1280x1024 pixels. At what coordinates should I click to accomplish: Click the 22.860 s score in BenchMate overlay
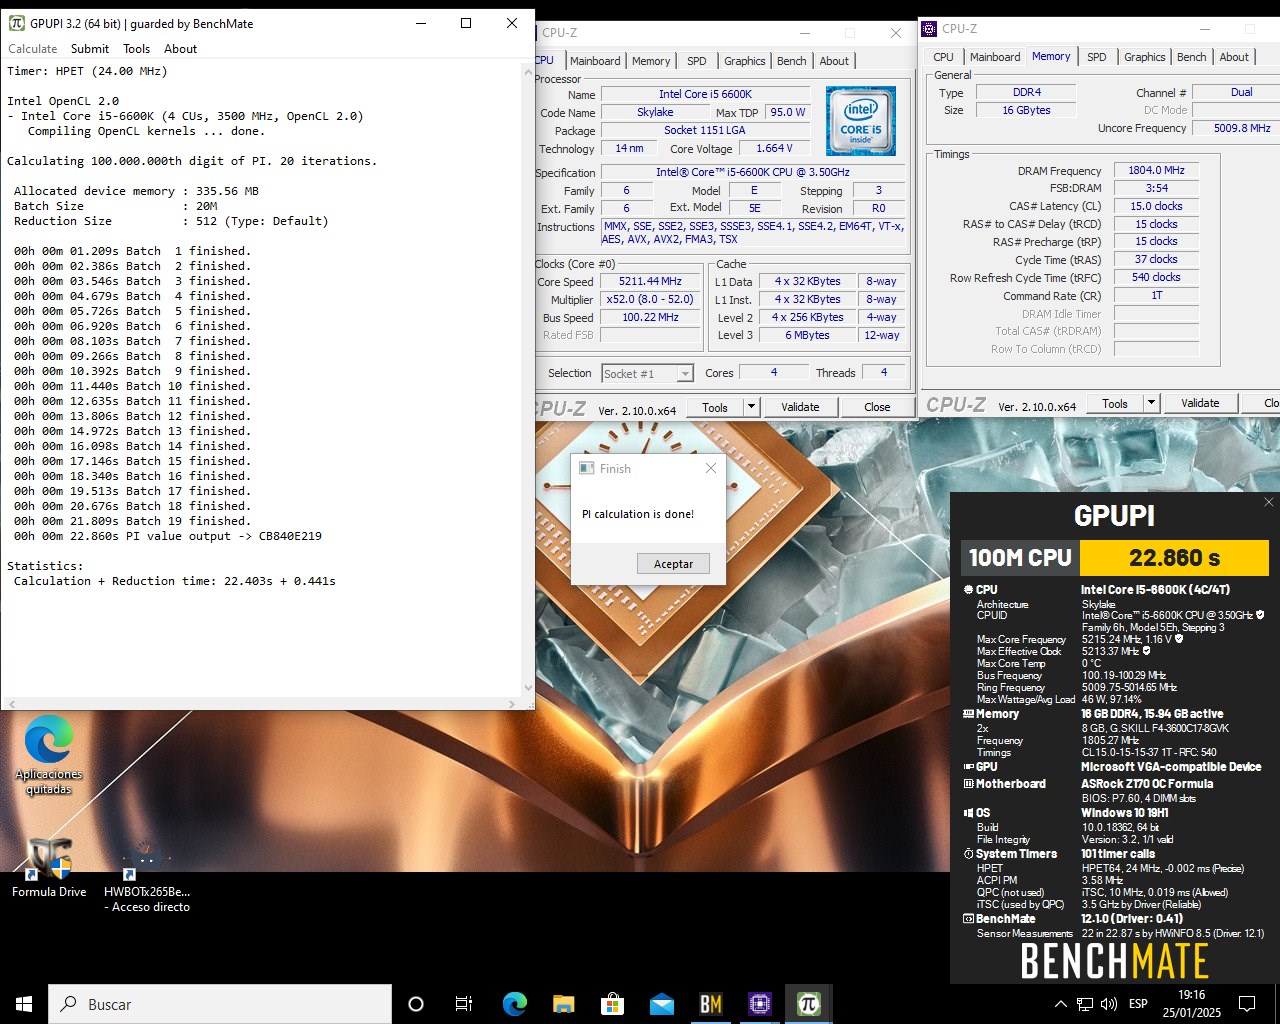[x=1174, y=558]
